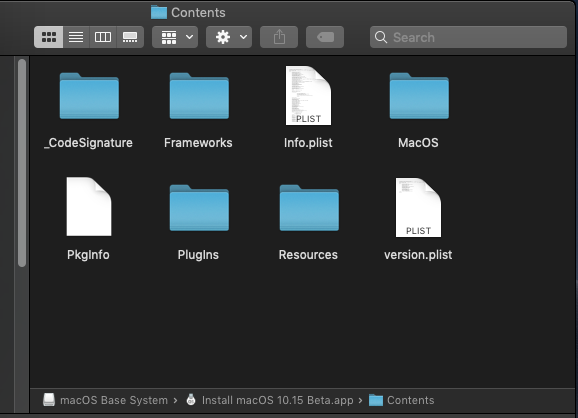The width and height of the screenshot is (578, 418).
Task: Select the MacOS folder icon
Action: tap(419, 96)
